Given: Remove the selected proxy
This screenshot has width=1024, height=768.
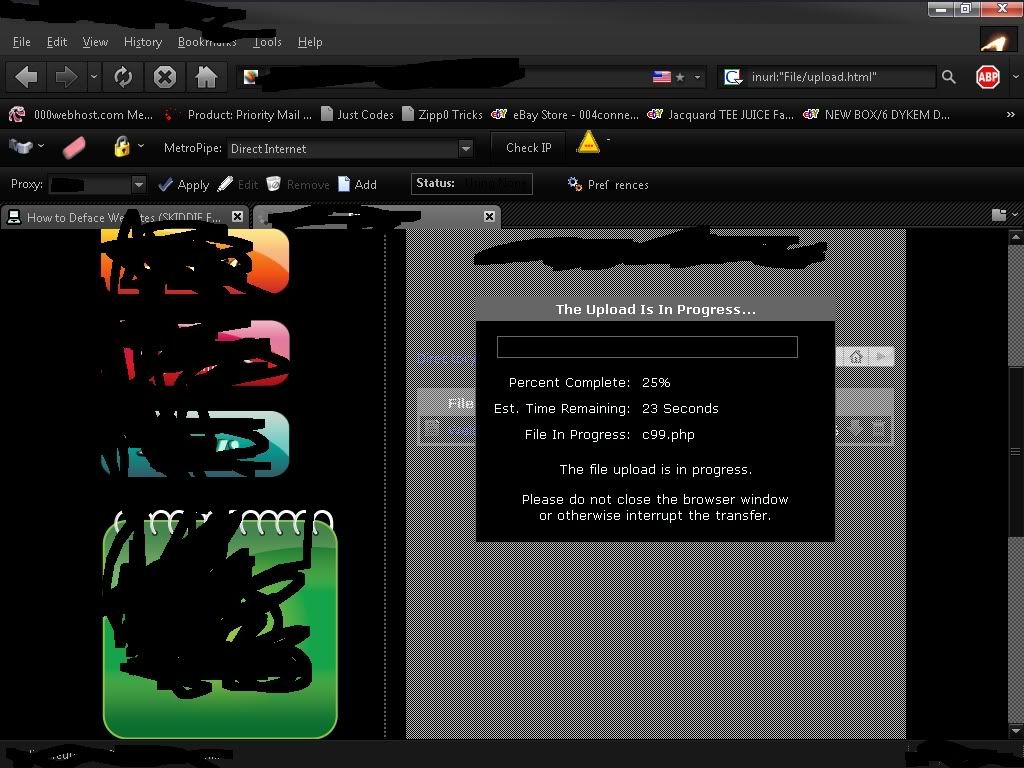Looking at the screenshot, I should point(298,185).
